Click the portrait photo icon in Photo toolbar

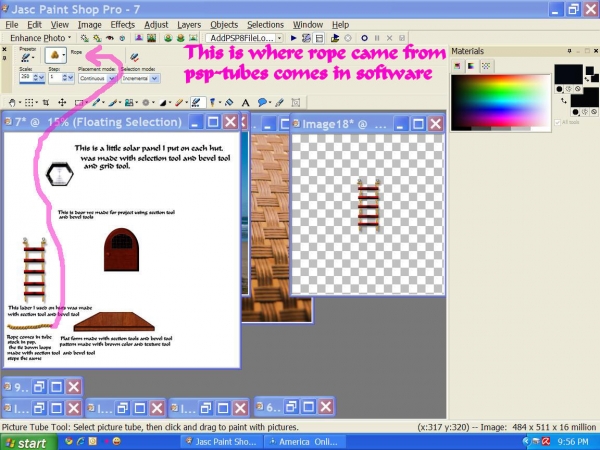coord(139,38)
